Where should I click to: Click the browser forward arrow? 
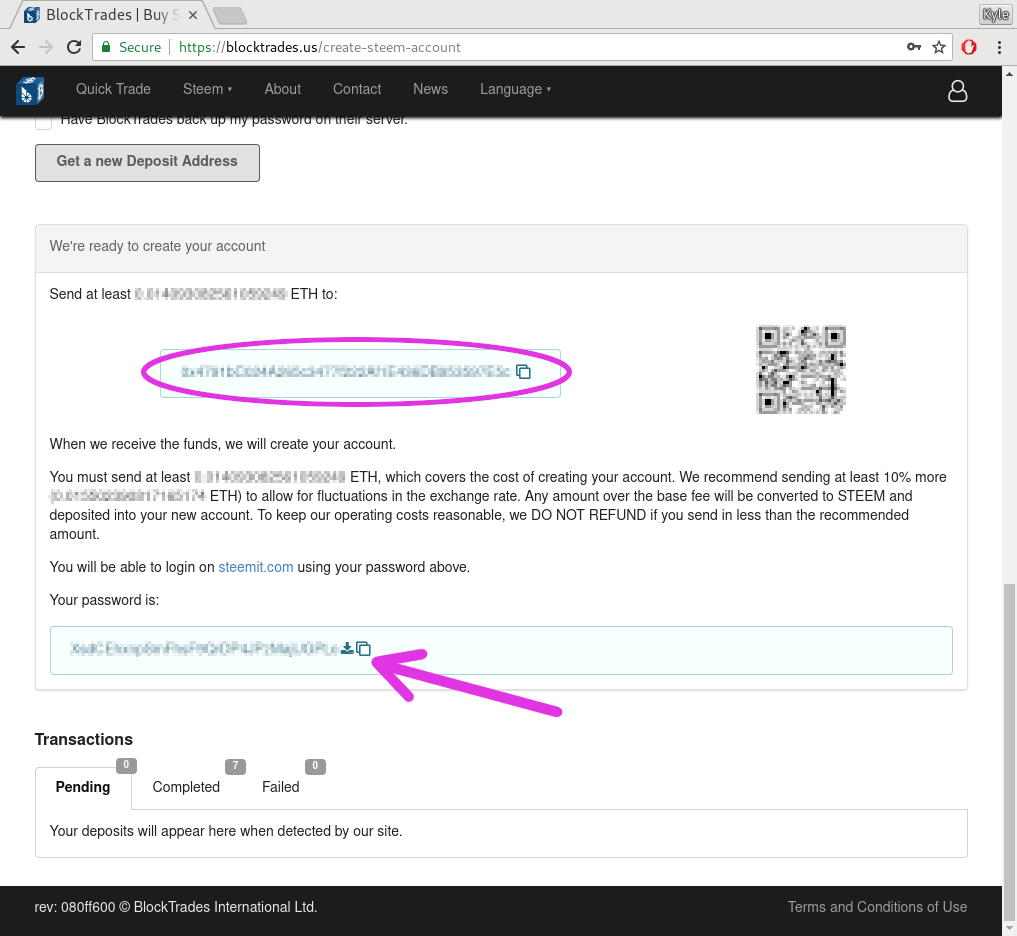pos(46,47)
